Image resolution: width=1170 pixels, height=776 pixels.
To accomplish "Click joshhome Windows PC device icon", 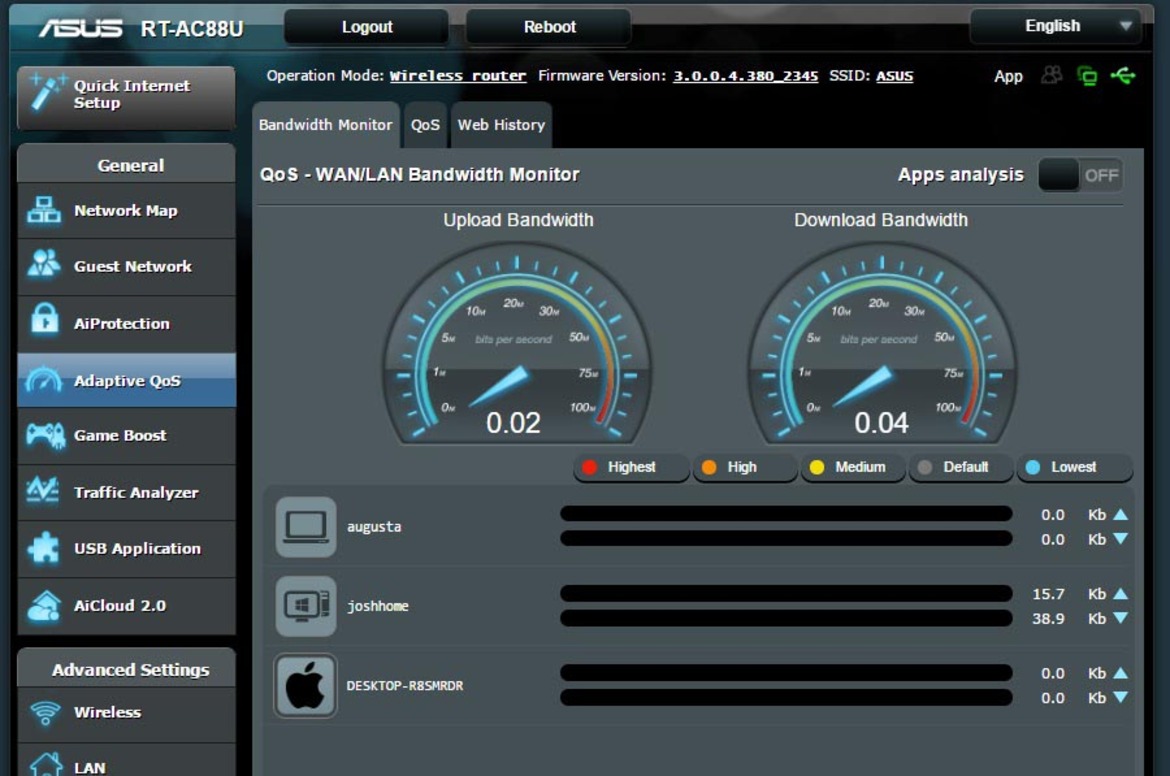I will (x=306, y=606).
